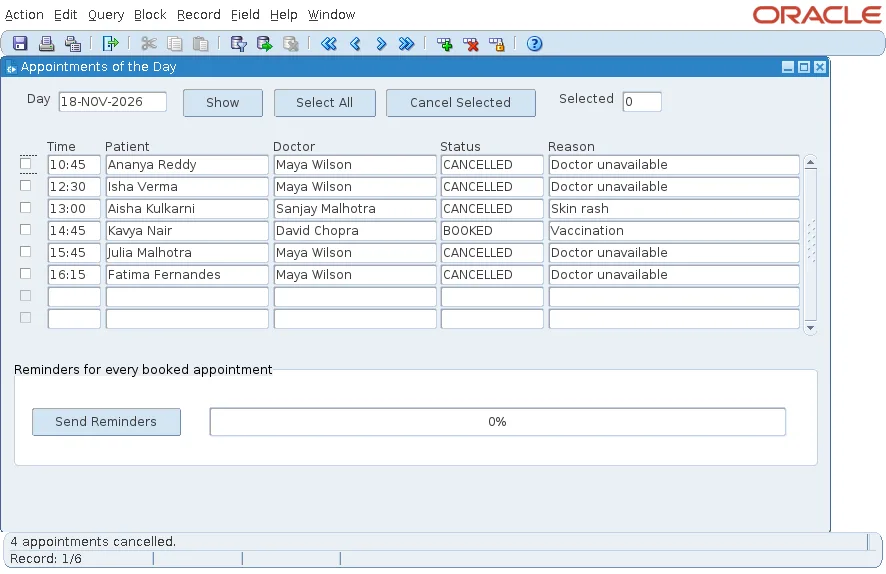Select checkbox for Aisha Kulkarni row

pyautogui.click(x=25, y=208)
